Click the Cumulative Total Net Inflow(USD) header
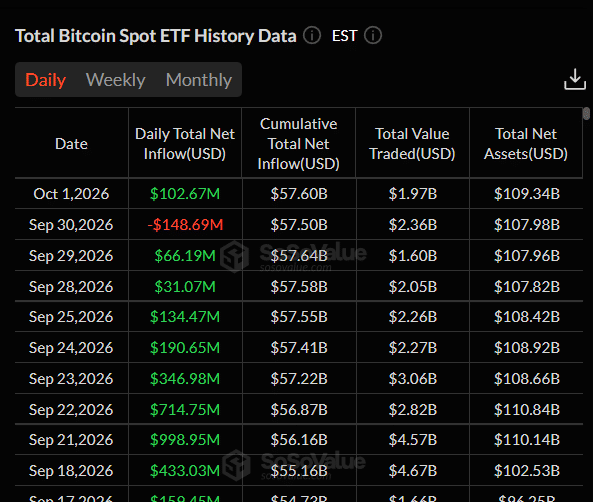The image size is (593, 502). point(299,144)
